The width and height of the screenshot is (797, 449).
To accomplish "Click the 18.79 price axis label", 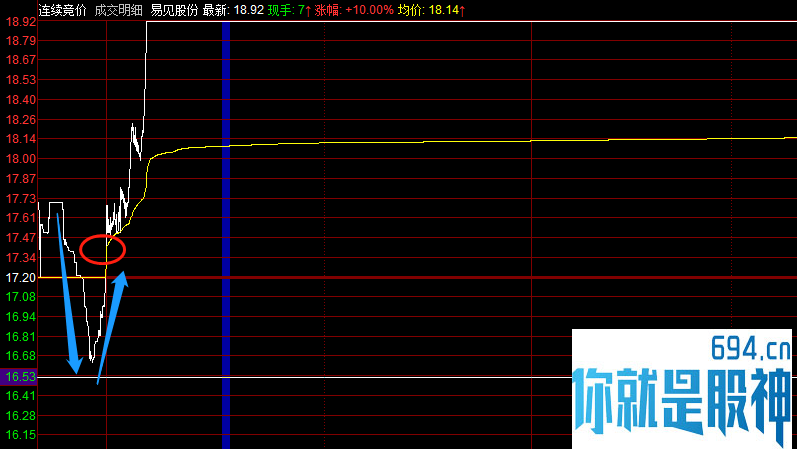I will [21, 41].
